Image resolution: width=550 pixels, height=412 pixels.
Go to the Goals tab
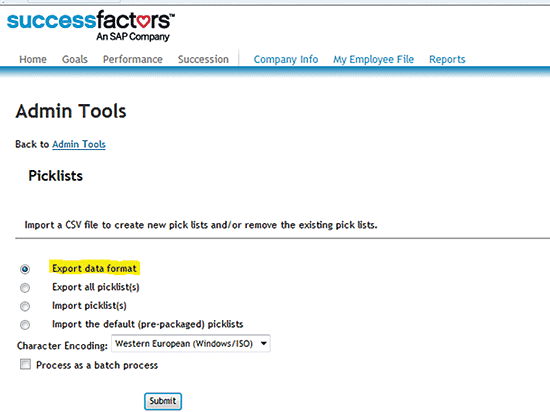click(x=75, y=59)
